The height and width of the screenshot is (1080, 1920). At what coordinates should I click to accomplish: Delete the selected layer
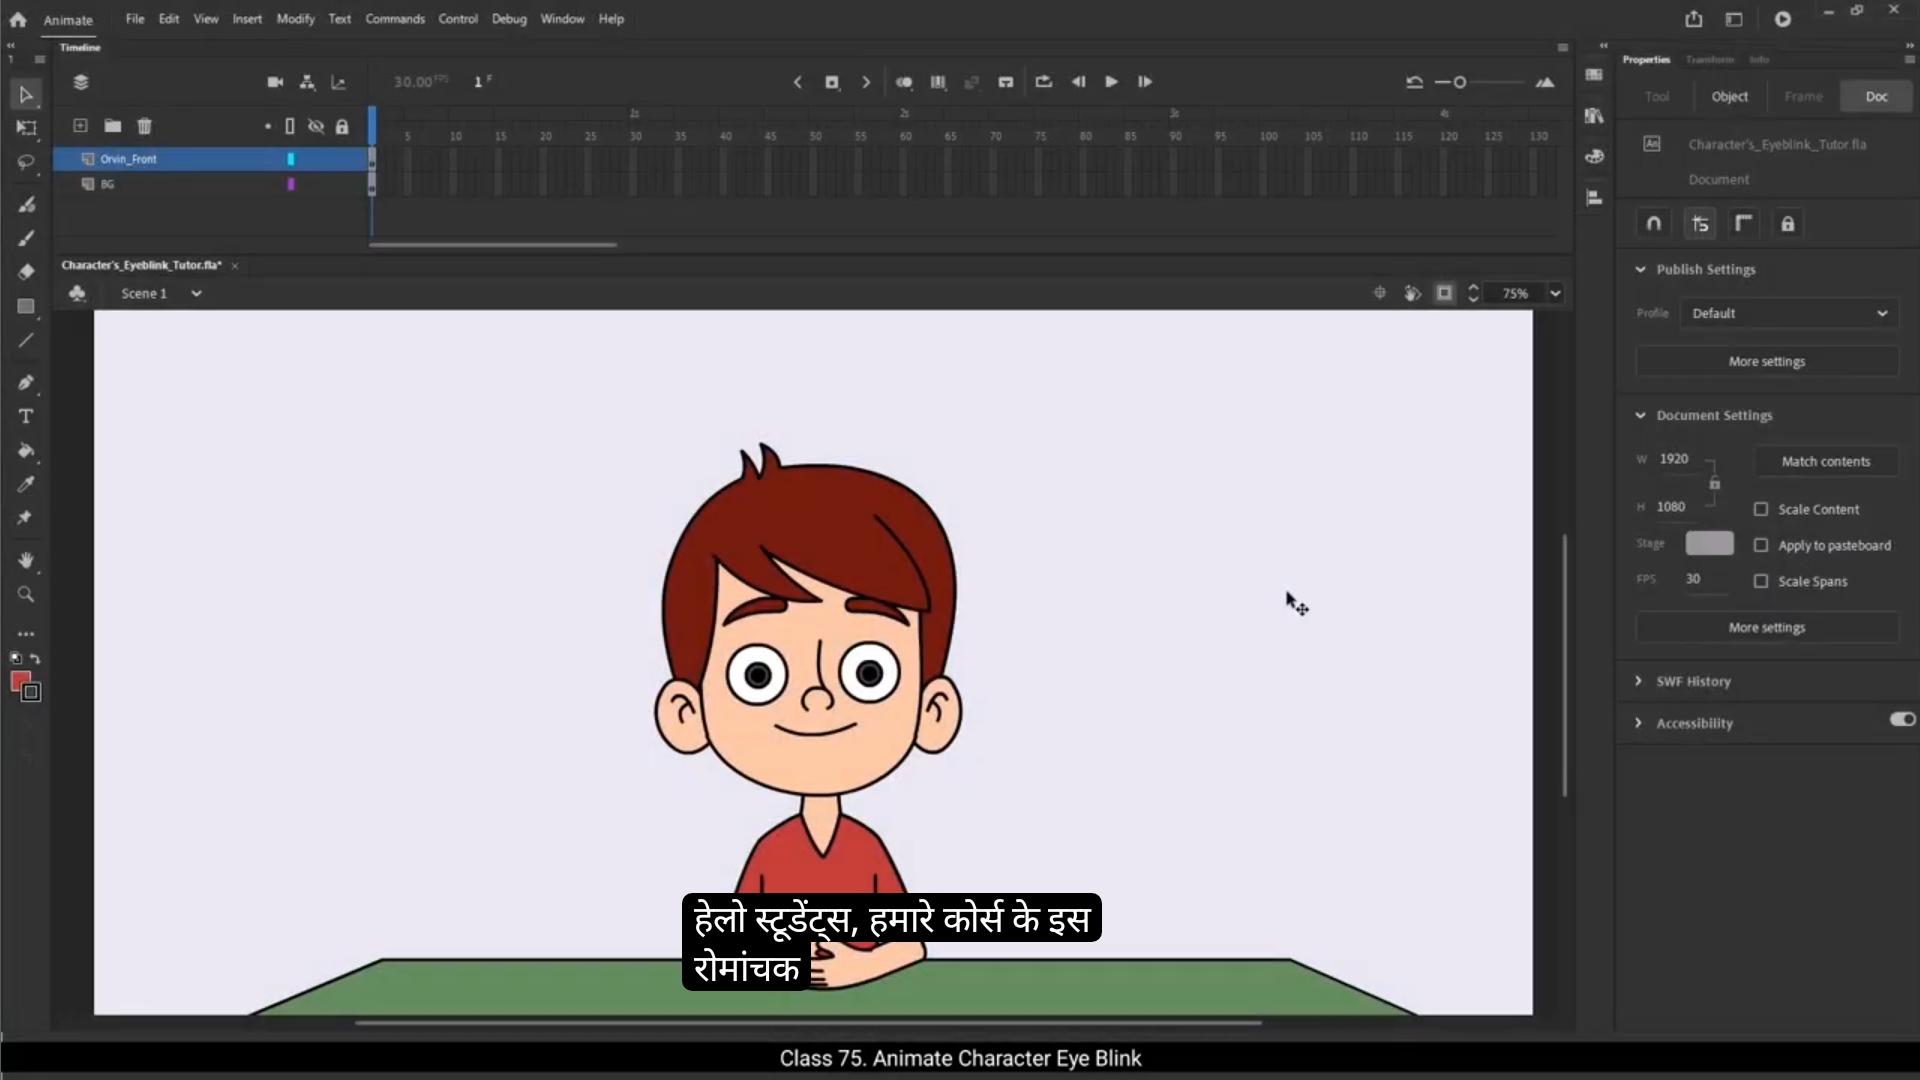point(144,126)
